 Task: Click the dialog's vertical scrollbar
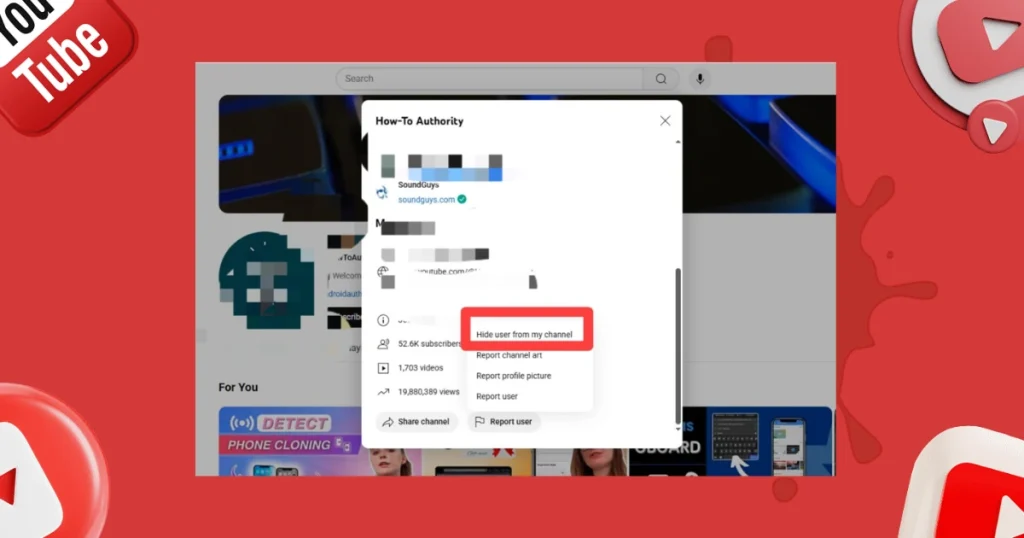[678, 340]
